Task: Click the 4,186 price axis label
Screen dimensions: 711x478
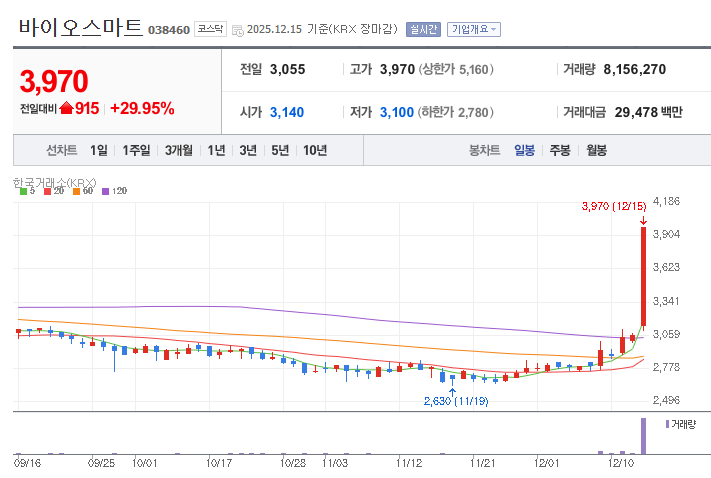Action: point(666,201)
